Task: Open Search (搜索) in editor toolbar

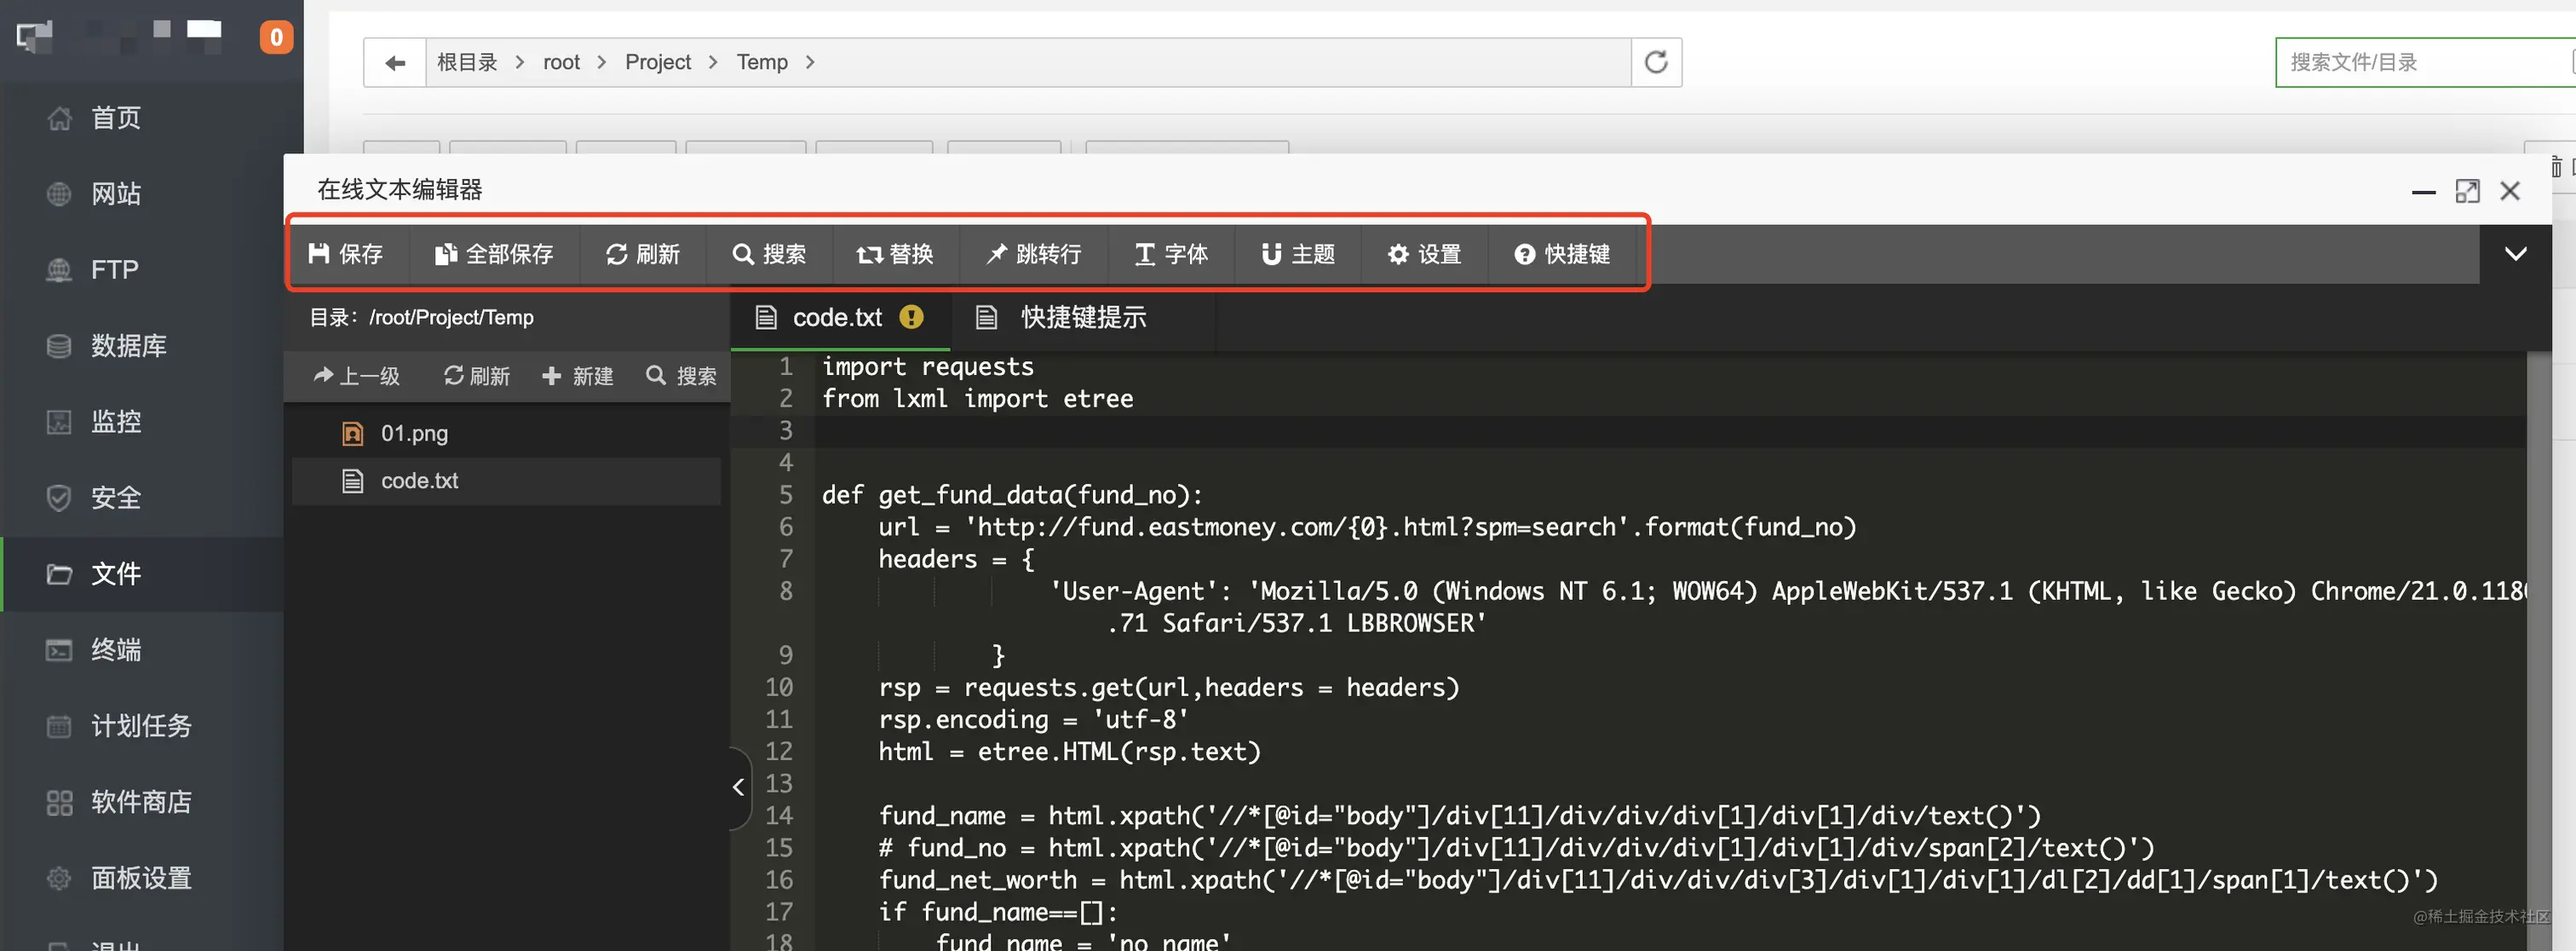Action: (x=769, y=254)
